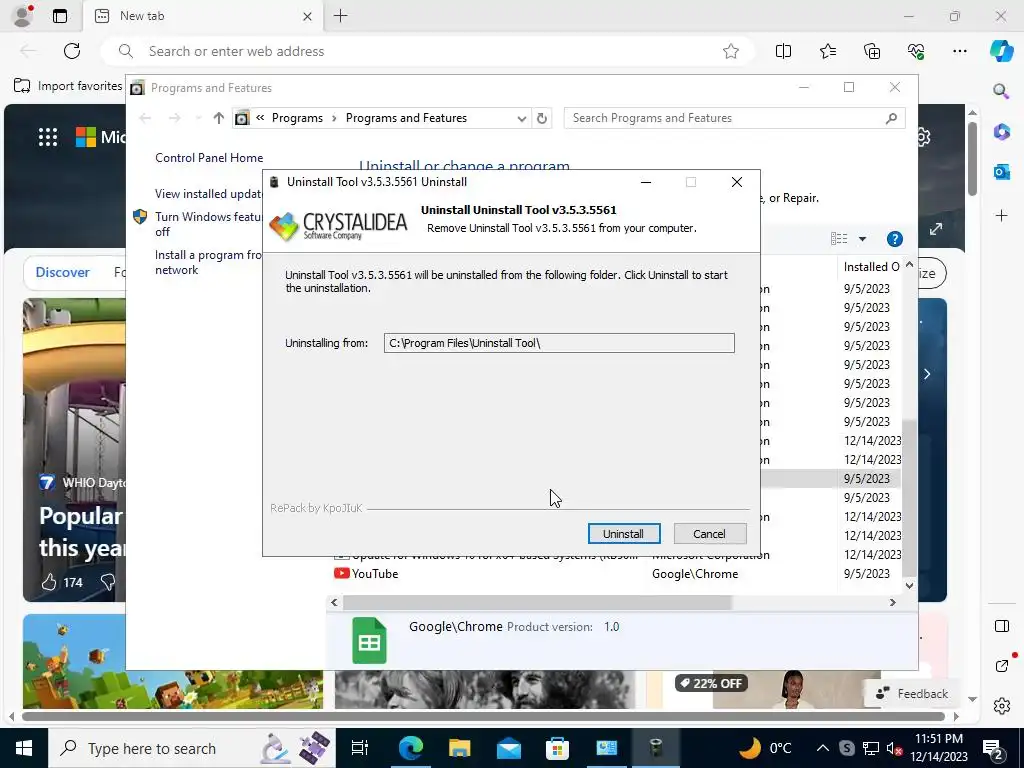
Task: Open the notification center icon
Action: 993,748
